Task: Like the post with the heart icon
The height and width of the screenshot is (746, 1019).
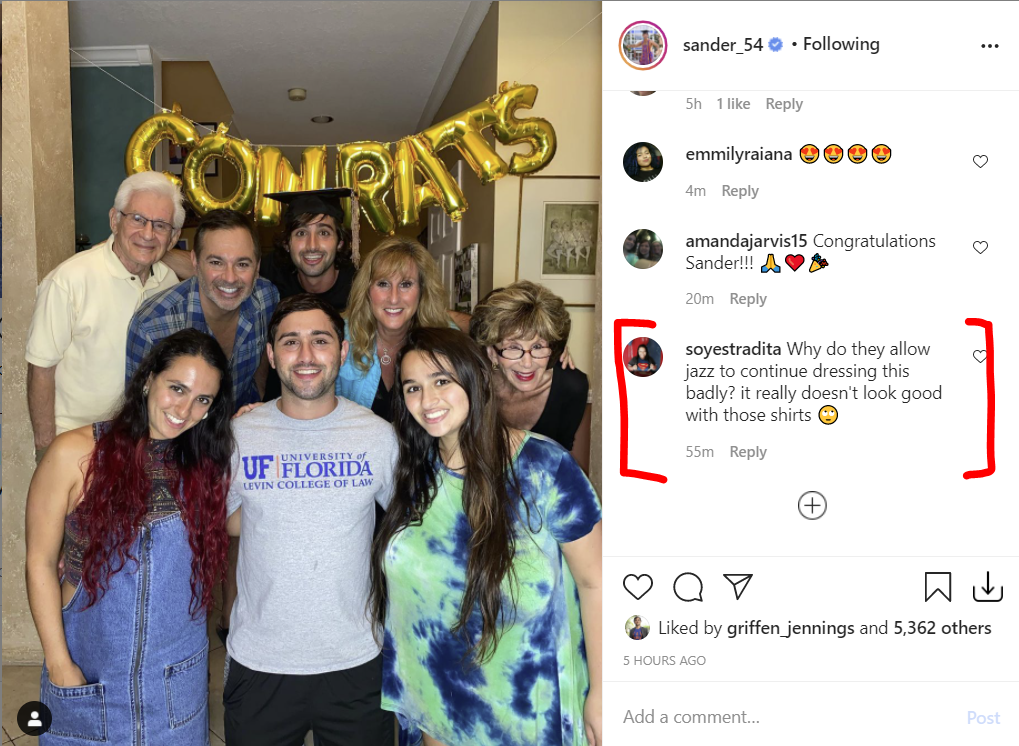Action: [638, 587]
